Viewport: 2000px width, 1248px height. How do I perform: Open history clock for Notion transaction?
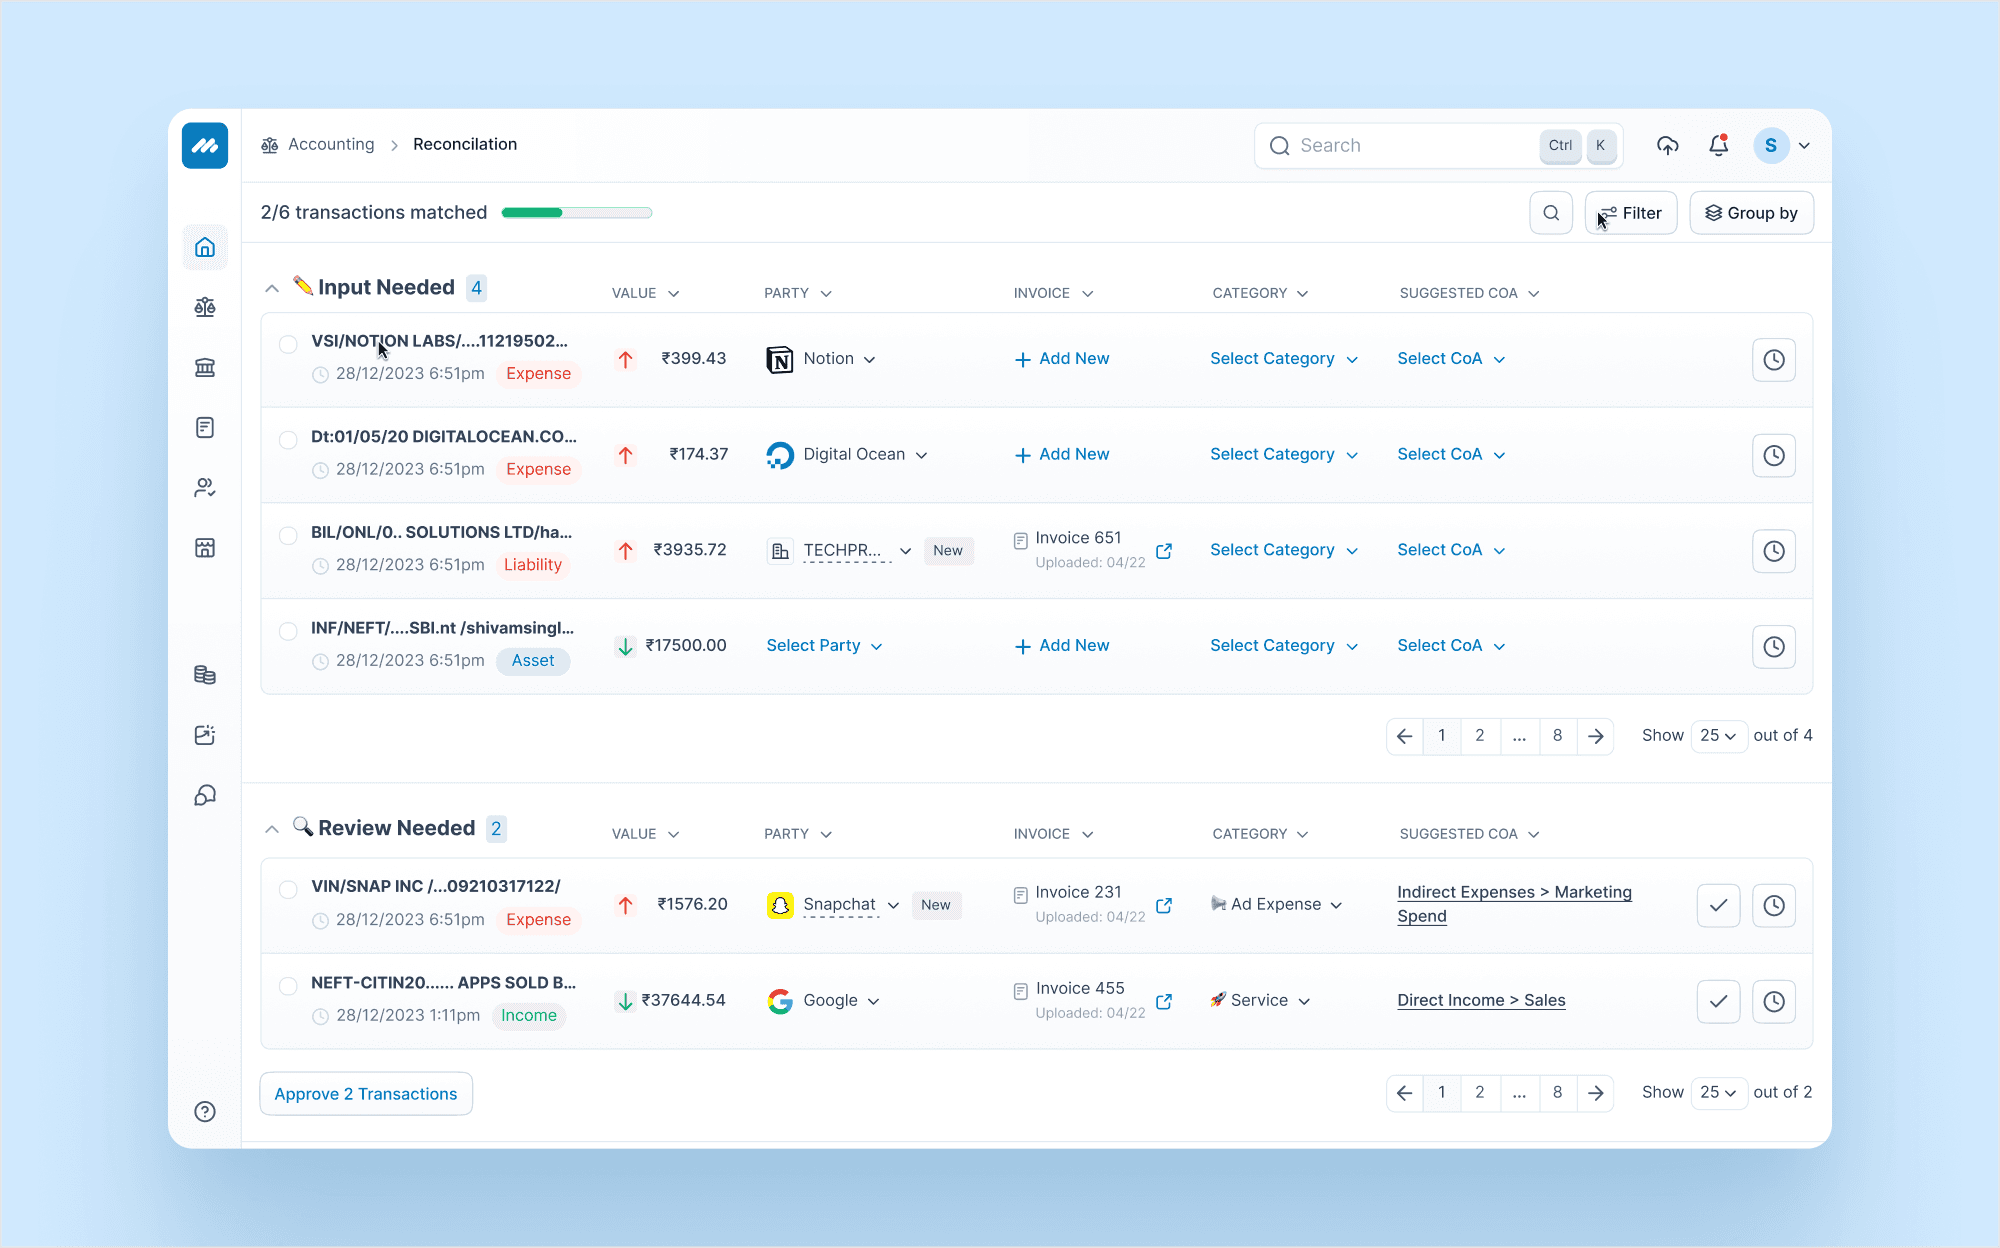pyautogui.click(x=1773, y=360)
